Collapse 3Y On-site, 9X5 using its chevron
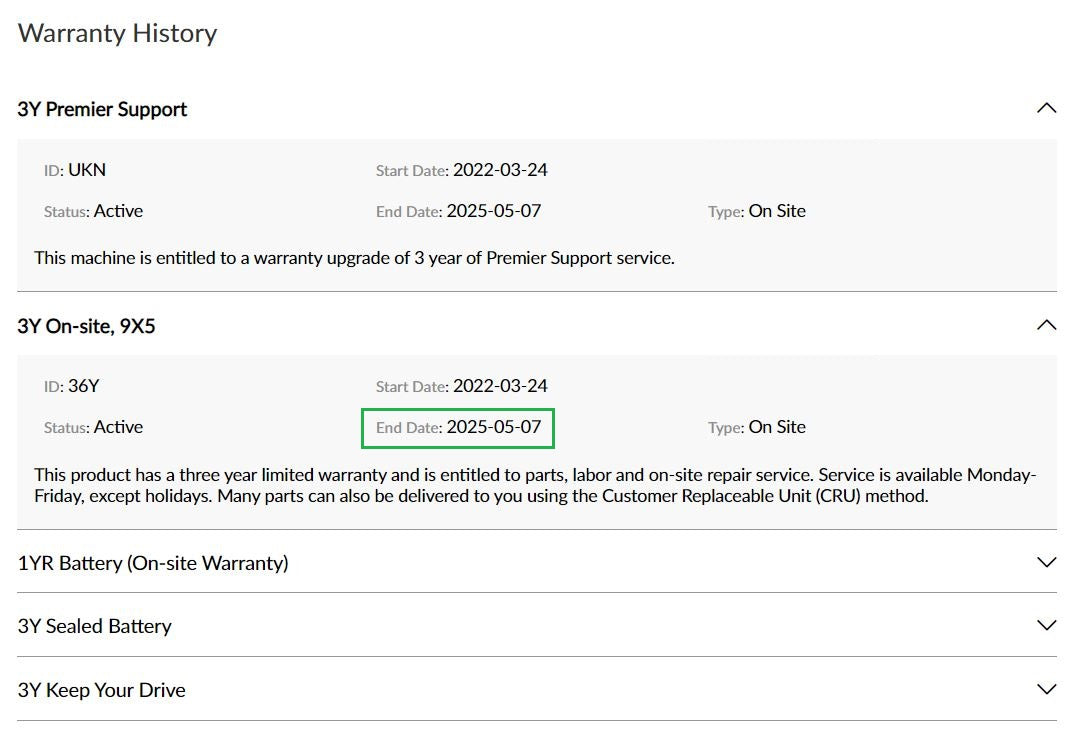1081x739 pixels. (1046, 325)
